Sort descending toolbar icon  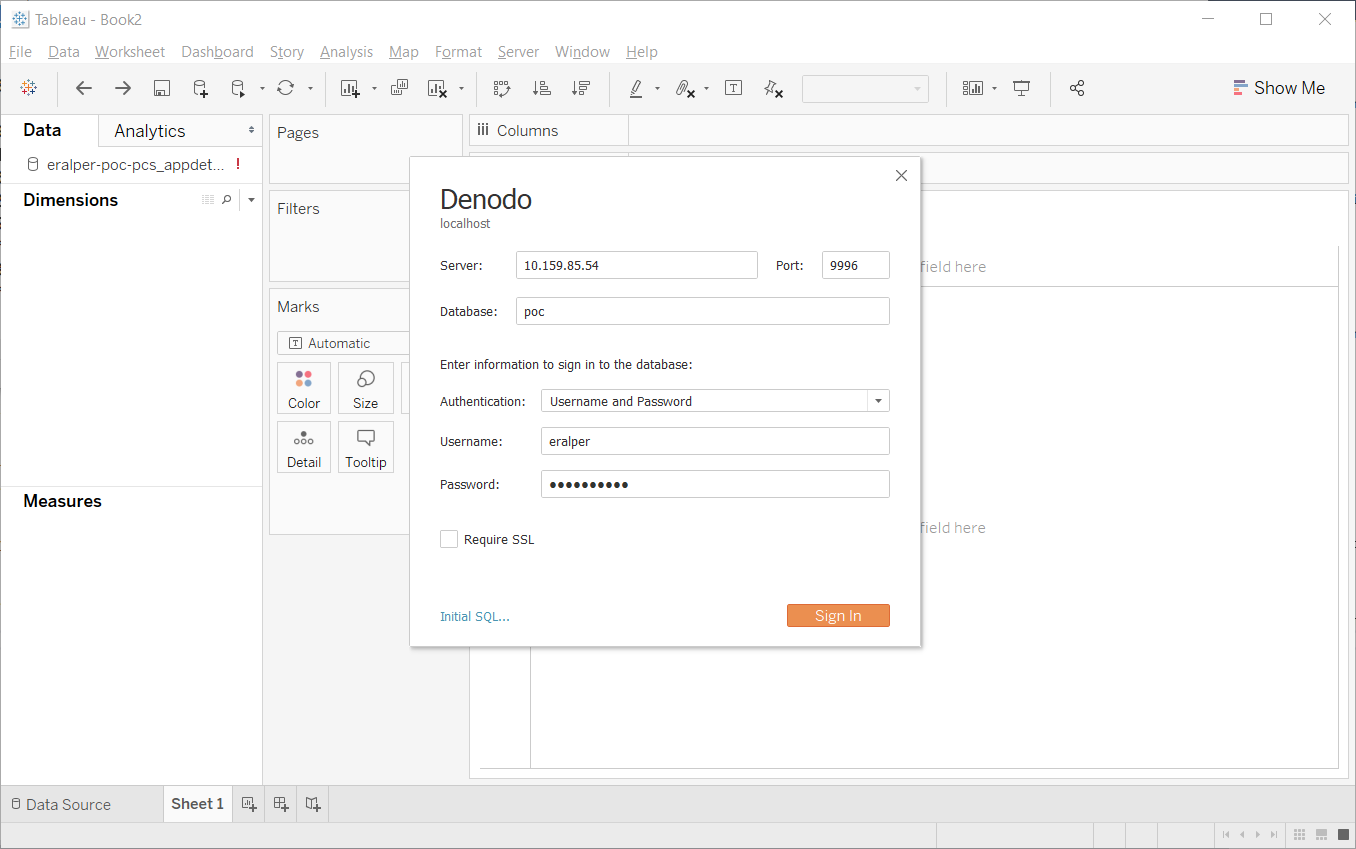point(580,88)
